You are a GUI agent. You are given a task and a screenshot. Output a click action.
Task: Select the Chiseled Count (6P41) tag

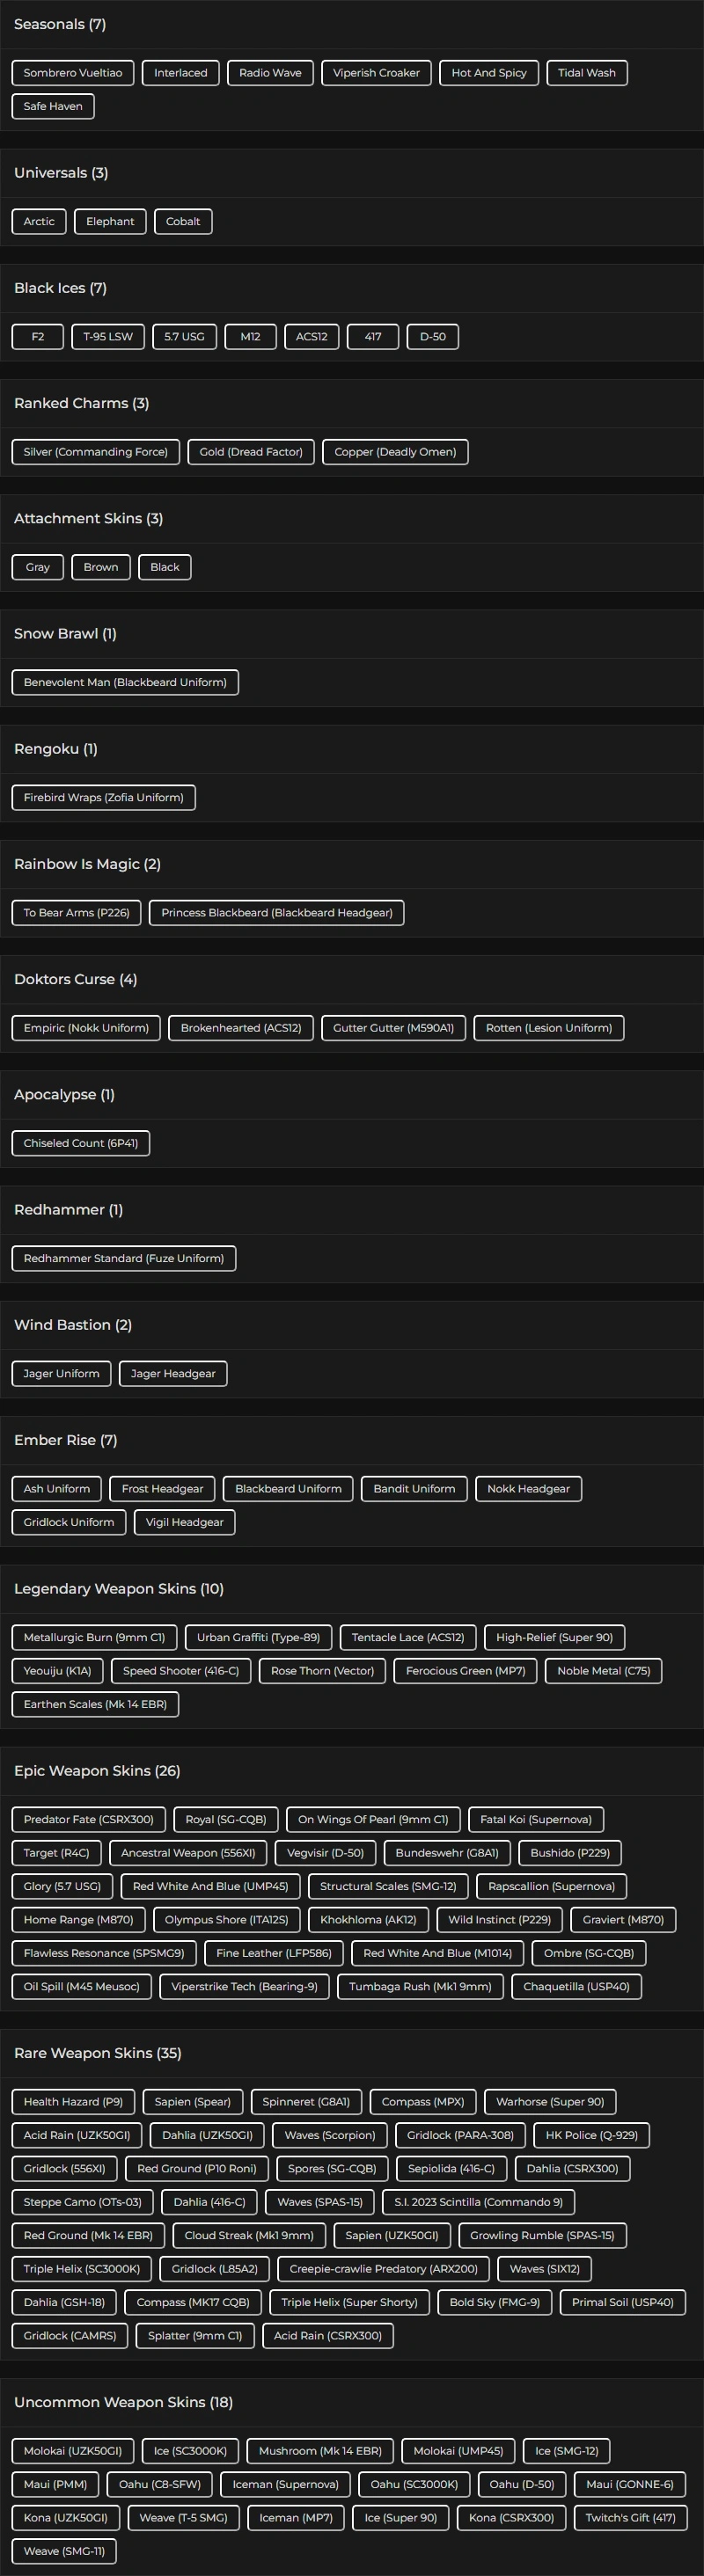coord(80,1143)
